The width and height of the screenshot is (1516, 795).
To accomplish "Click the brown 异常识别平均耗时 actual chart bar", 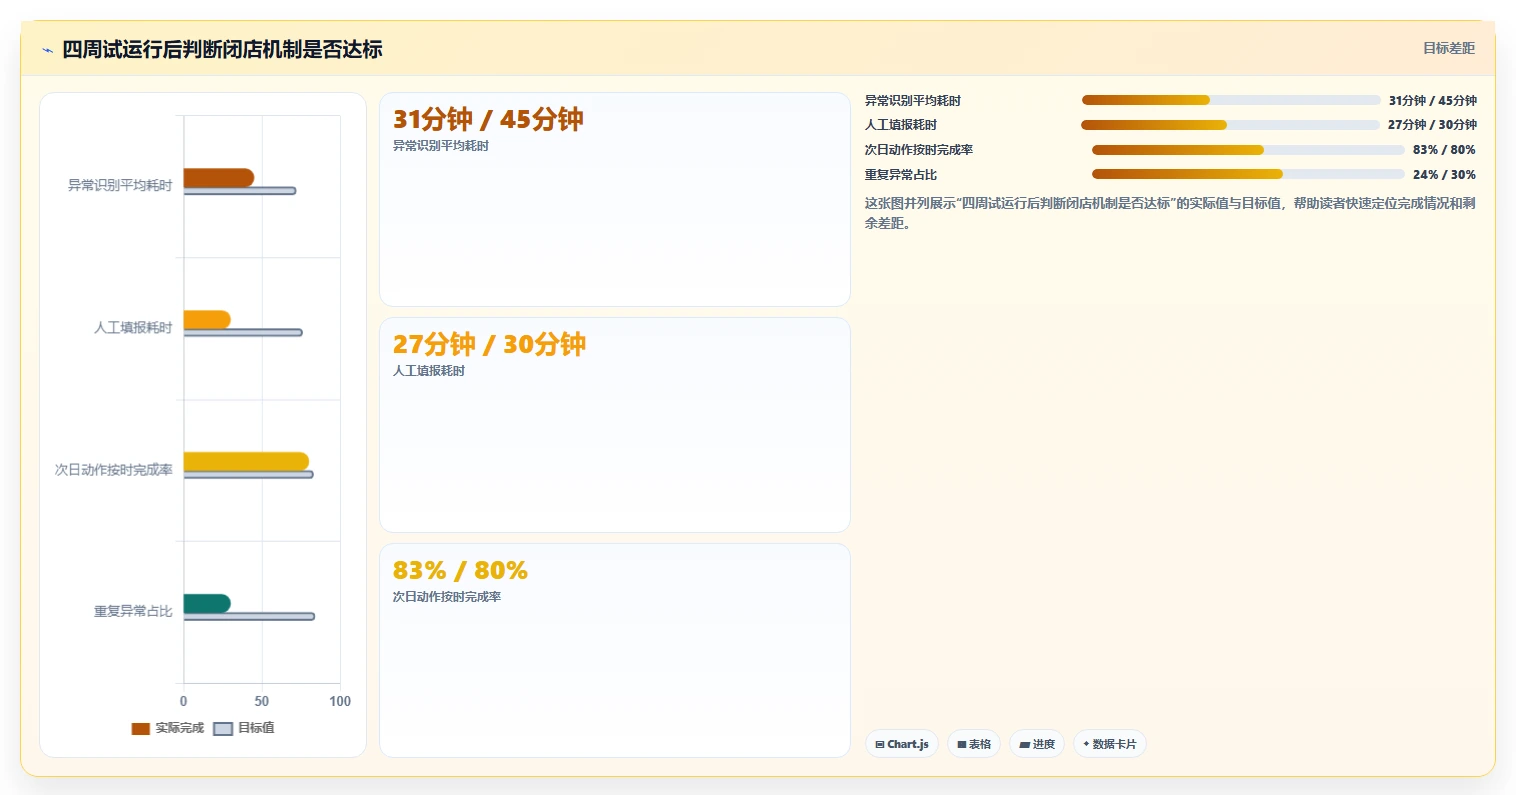I will click(218, 178).
